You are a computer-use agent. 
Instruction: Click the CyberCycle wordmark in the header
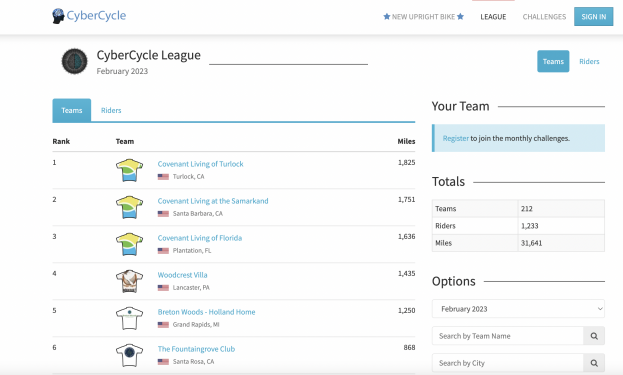tap(96, 16)
